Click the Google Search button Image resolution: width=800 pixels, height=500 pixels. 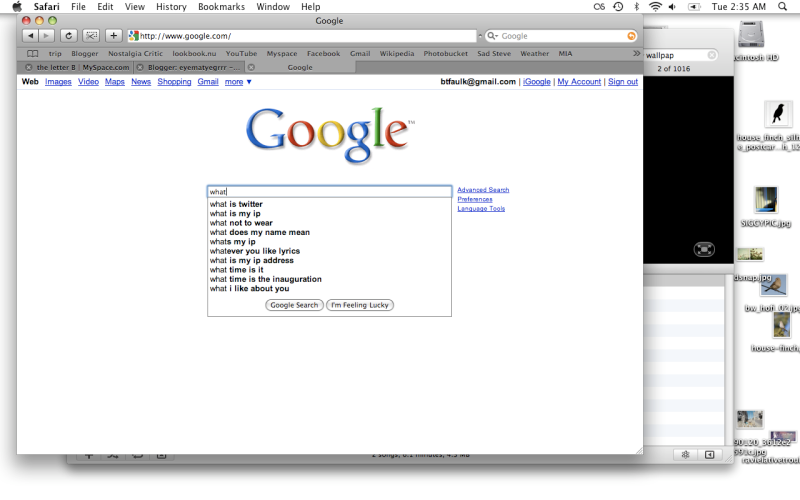click(x=294, y=305)
